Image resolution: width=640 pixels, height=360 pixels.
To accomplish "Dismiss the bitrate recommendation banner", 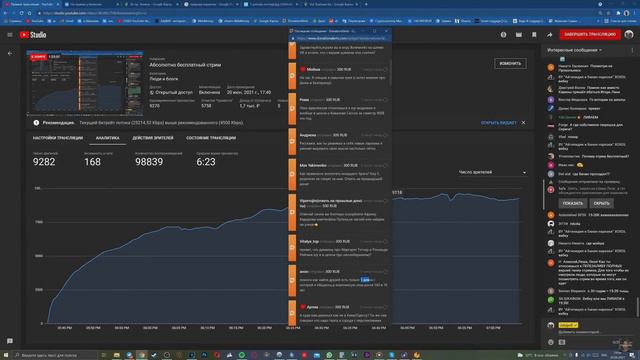I will pos(523,122).
